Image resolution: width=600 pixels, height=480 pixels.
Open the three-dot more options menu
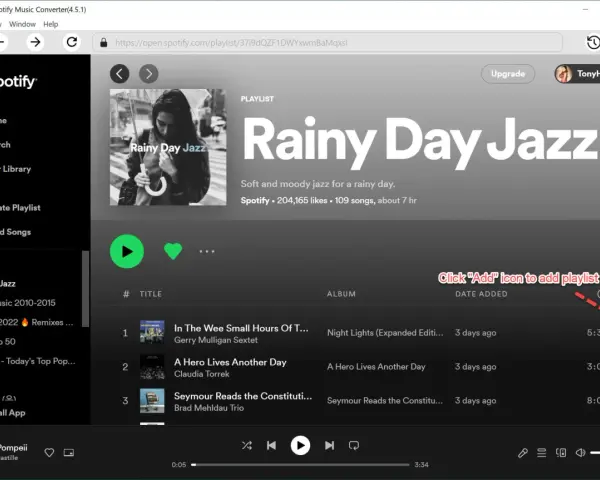click(x=207, y=251)
